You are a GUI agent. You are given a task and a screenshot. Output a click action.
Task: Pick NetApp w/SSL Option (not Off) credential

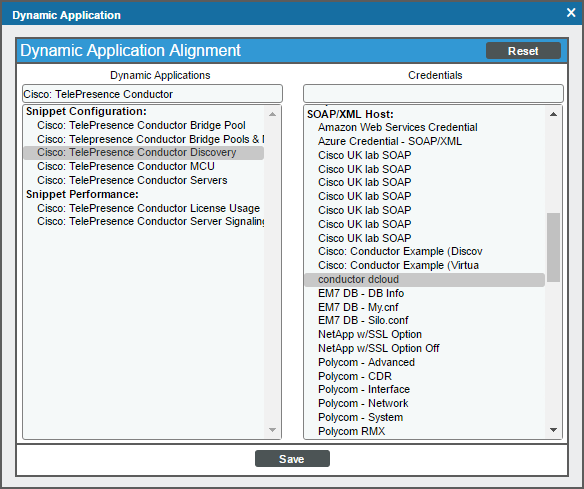coord(425,334)
